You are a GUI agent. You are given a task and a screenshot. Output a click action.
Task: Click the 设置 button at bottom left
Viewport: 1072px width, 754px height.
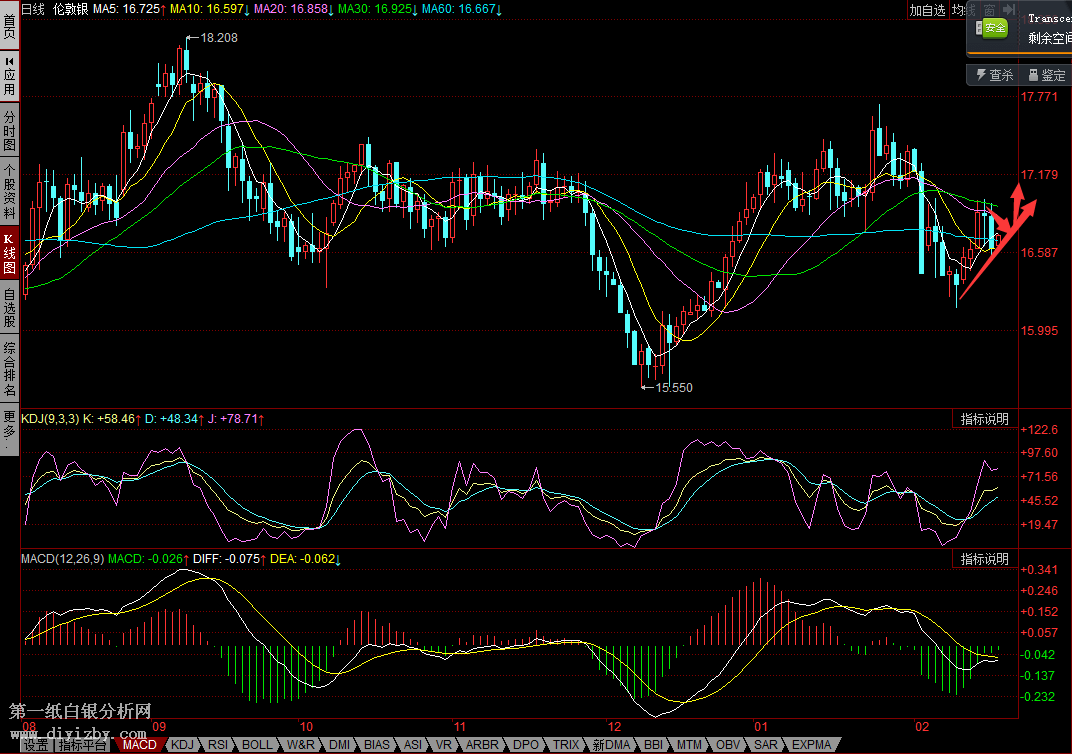[36, 745]
